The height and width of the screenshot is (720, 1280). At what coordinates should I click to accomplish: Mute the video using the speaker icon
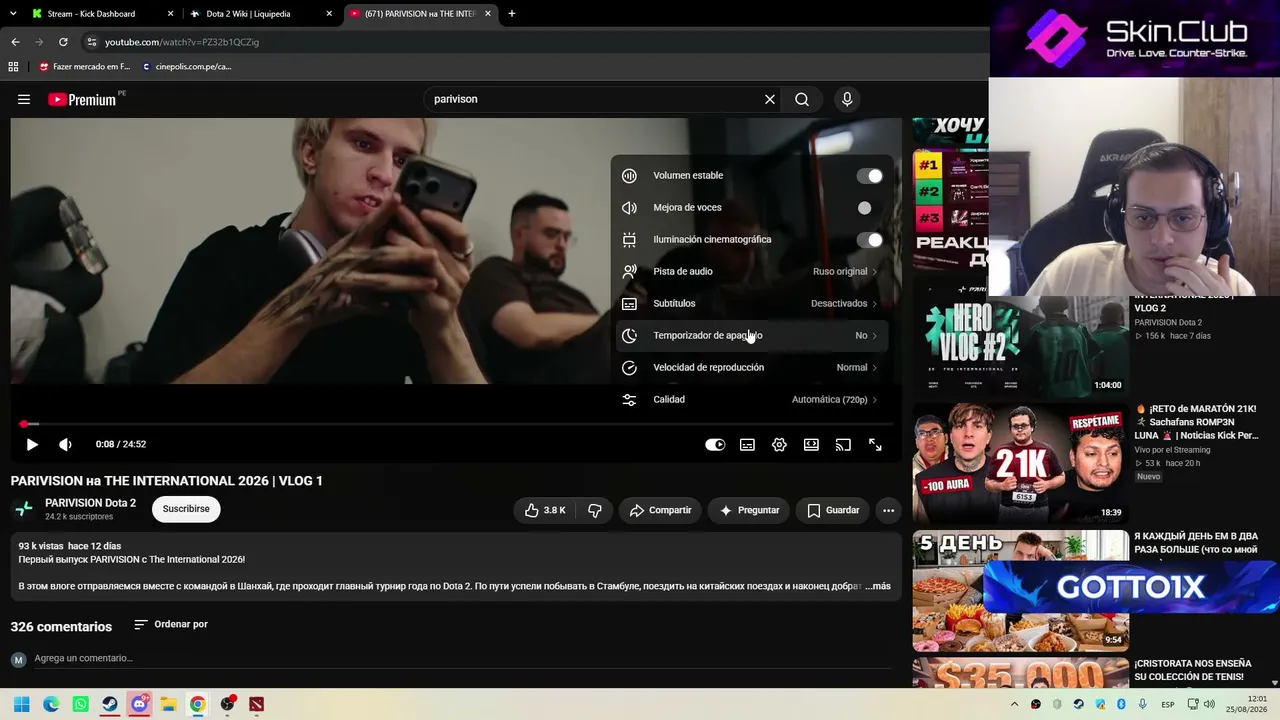coord(65,445)
